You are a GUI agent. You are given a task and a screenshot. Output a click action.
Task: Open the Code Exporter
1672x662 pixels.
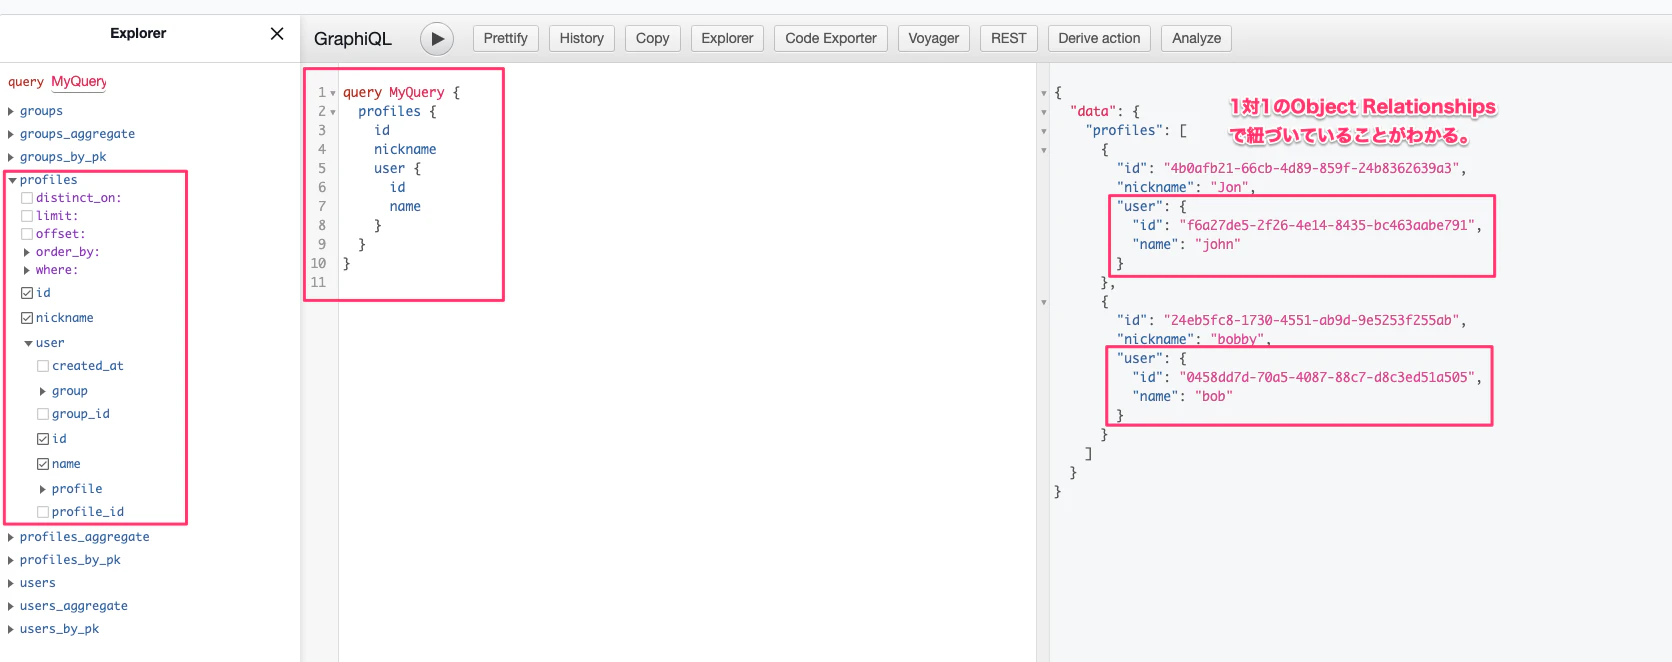point(831,39)
